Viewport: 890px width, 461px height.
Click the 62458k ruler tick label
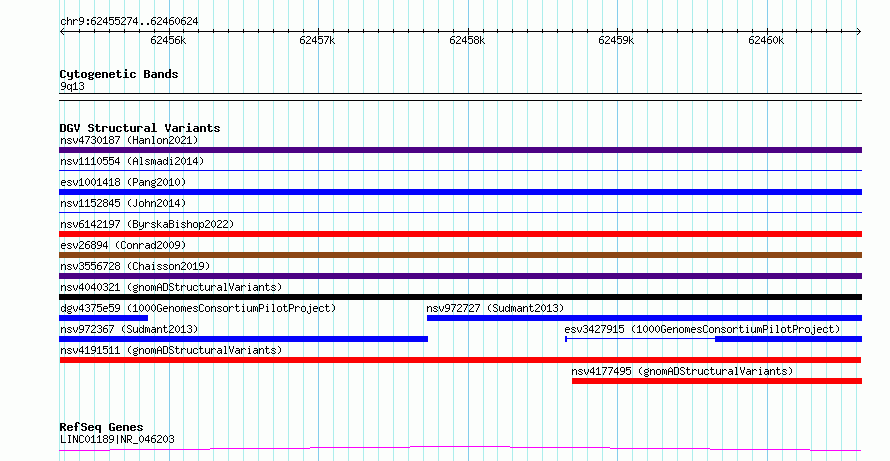pos(467,40)
